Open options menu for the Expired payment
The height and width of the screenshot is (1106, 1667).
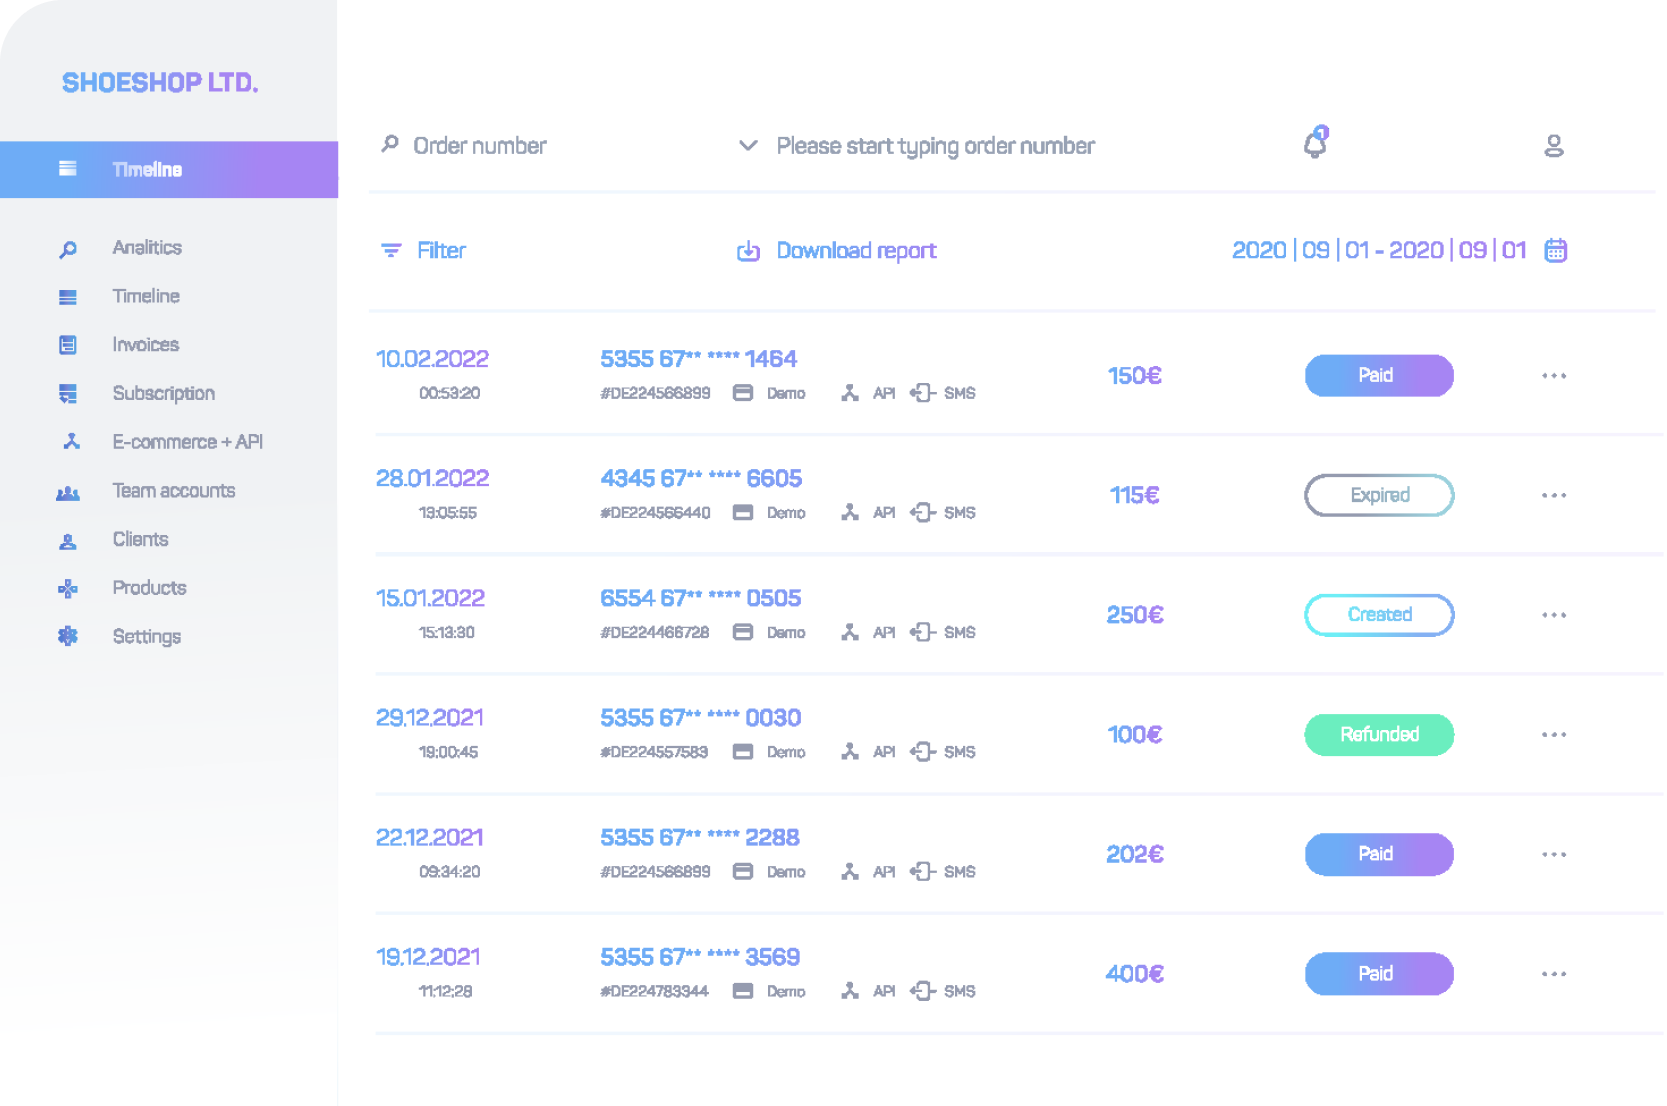(x=1554, y=495)
